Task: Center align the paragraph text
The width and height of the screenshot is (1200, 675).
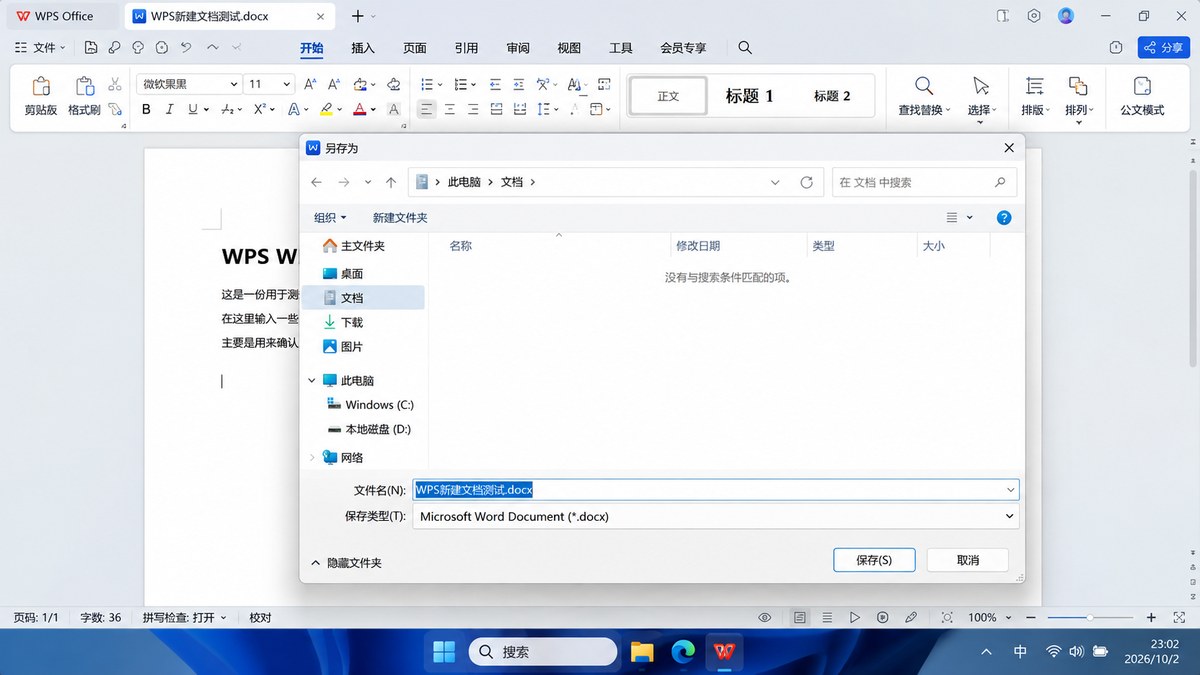Action: [450, 109]
